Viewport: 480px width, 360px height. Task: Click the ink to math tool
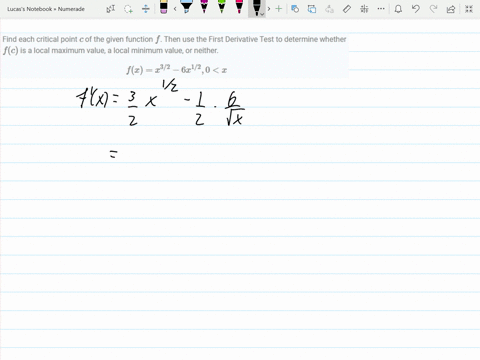[329, 9]
